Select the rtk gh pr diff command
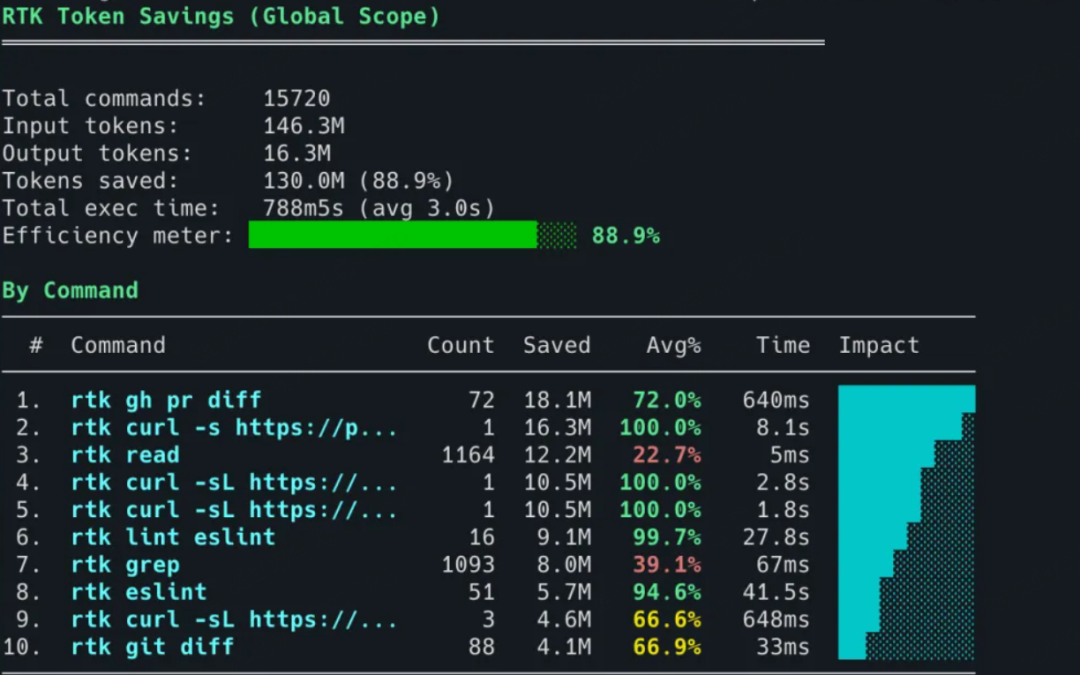Image resolution: width=1080 pixels, height=675 pixels. point(166,400)
